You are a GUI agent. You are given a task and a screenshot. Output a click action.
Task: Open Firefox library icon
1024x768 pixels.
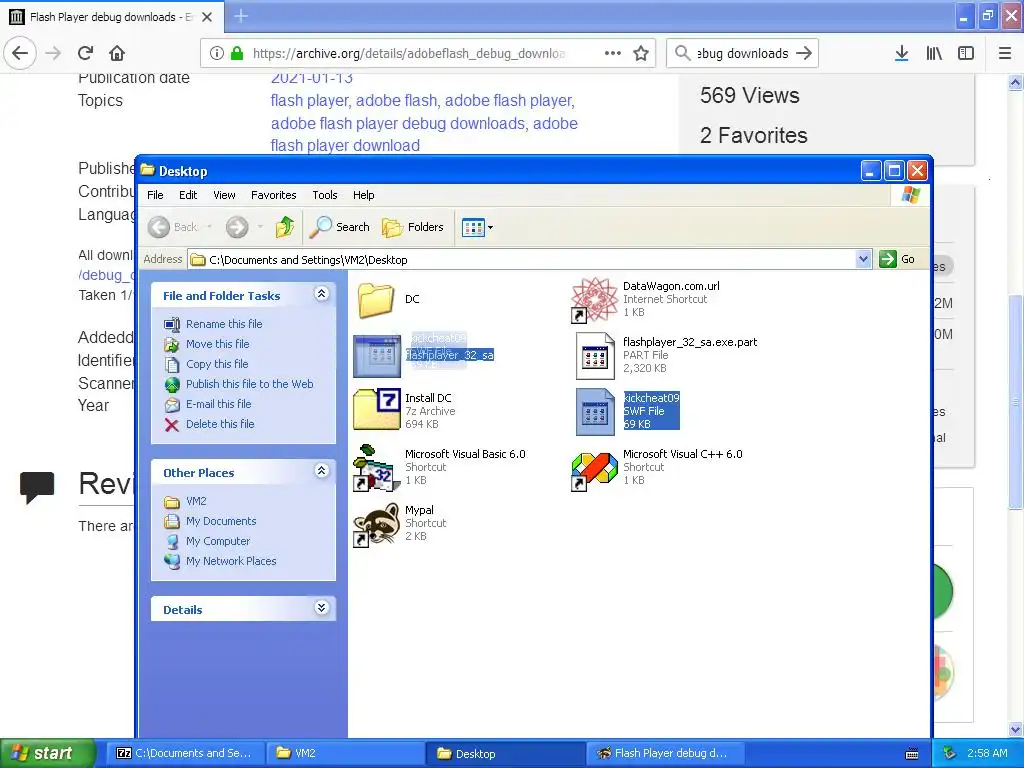(934, 53)
